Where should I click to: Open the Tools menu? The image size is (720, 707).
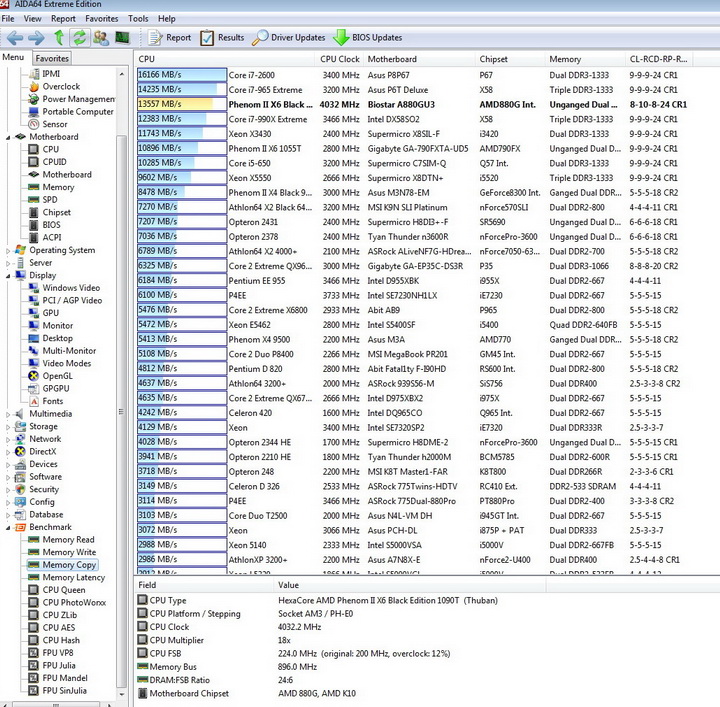point(138,19)
